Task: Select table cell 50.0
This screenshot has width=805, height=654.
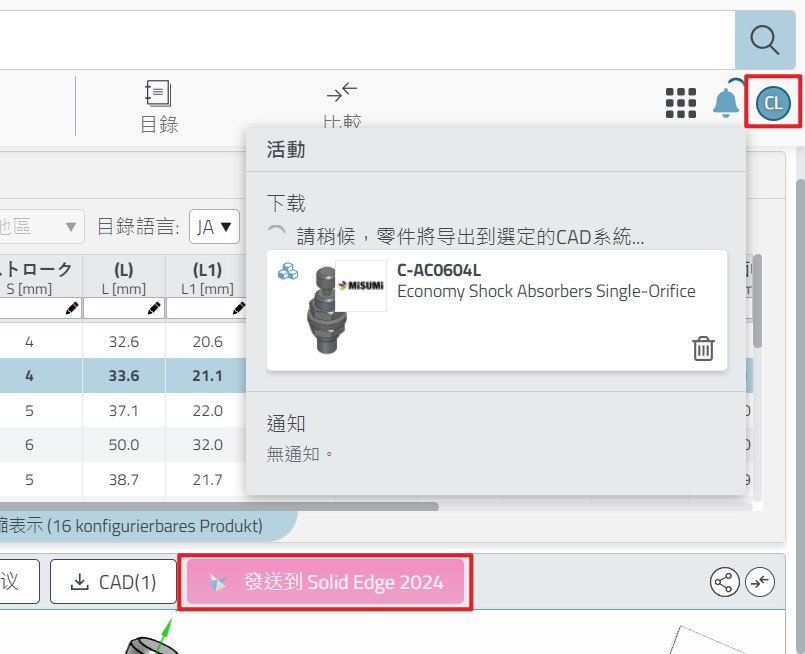Action: click(124, 445)
